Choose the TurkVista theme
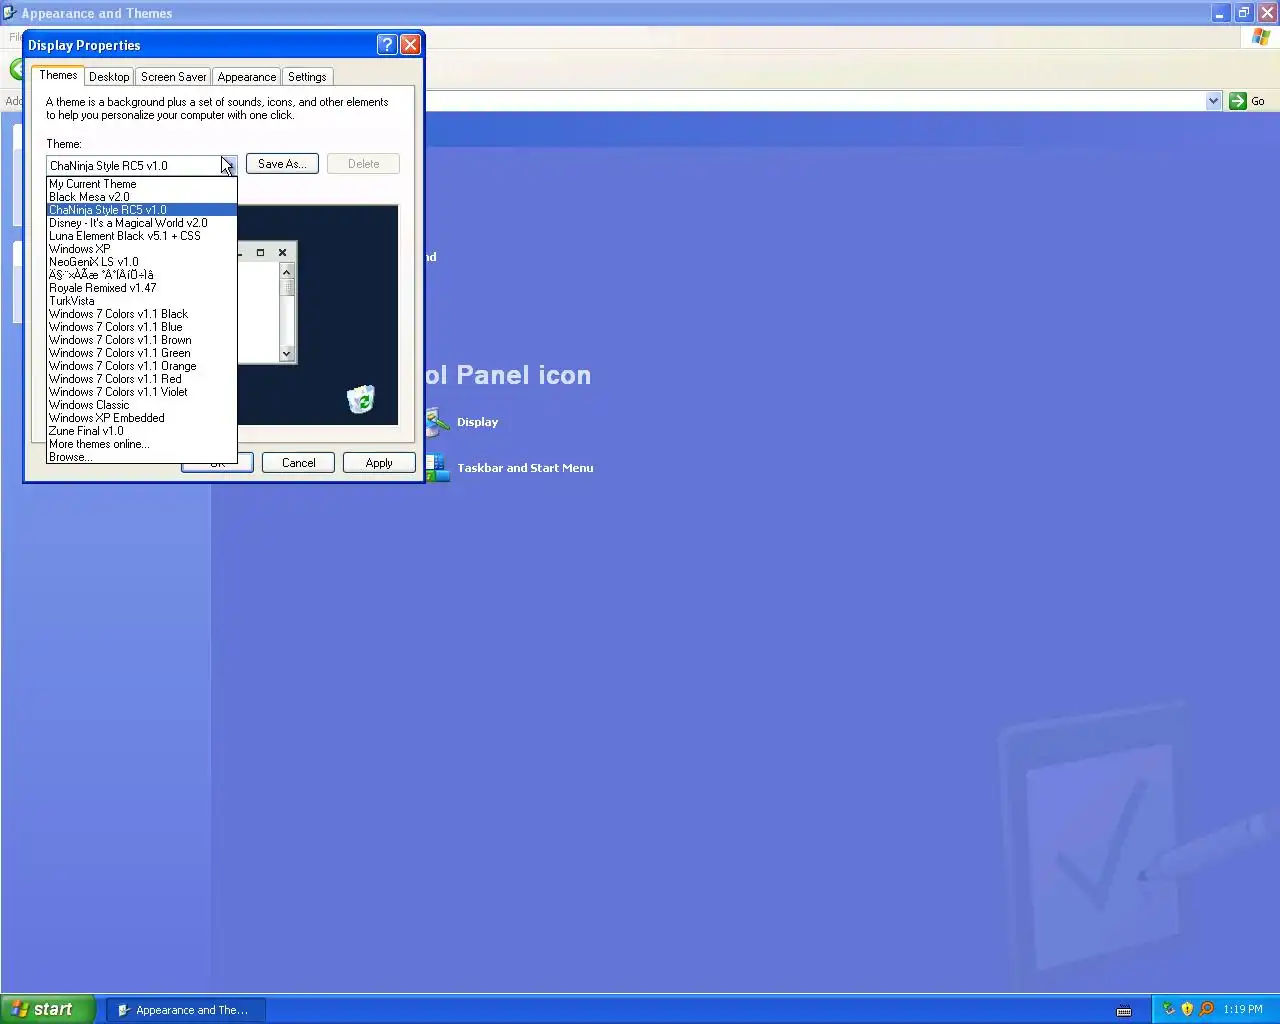Viewport: 1280px width, 1024px height. click(141, 301)
